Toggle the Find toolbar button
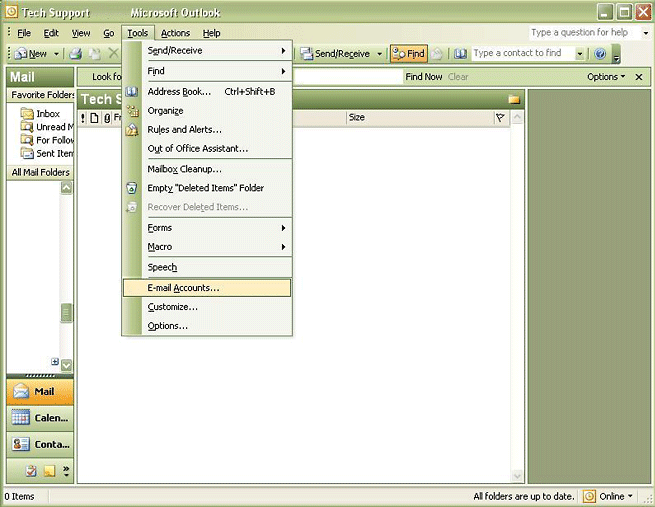Screen dimensions: 655x507 click(x=409, y=54)
